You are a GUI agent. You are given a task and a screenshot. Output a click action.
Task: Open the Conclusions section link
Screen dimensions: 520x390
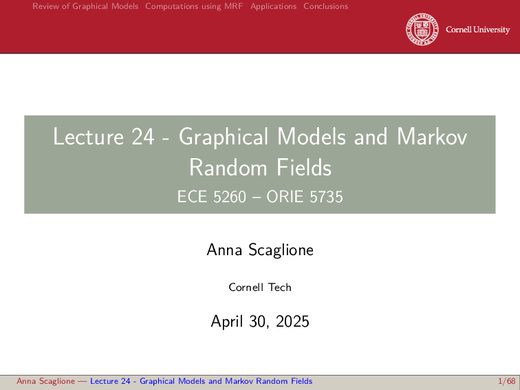coord(326,6)
